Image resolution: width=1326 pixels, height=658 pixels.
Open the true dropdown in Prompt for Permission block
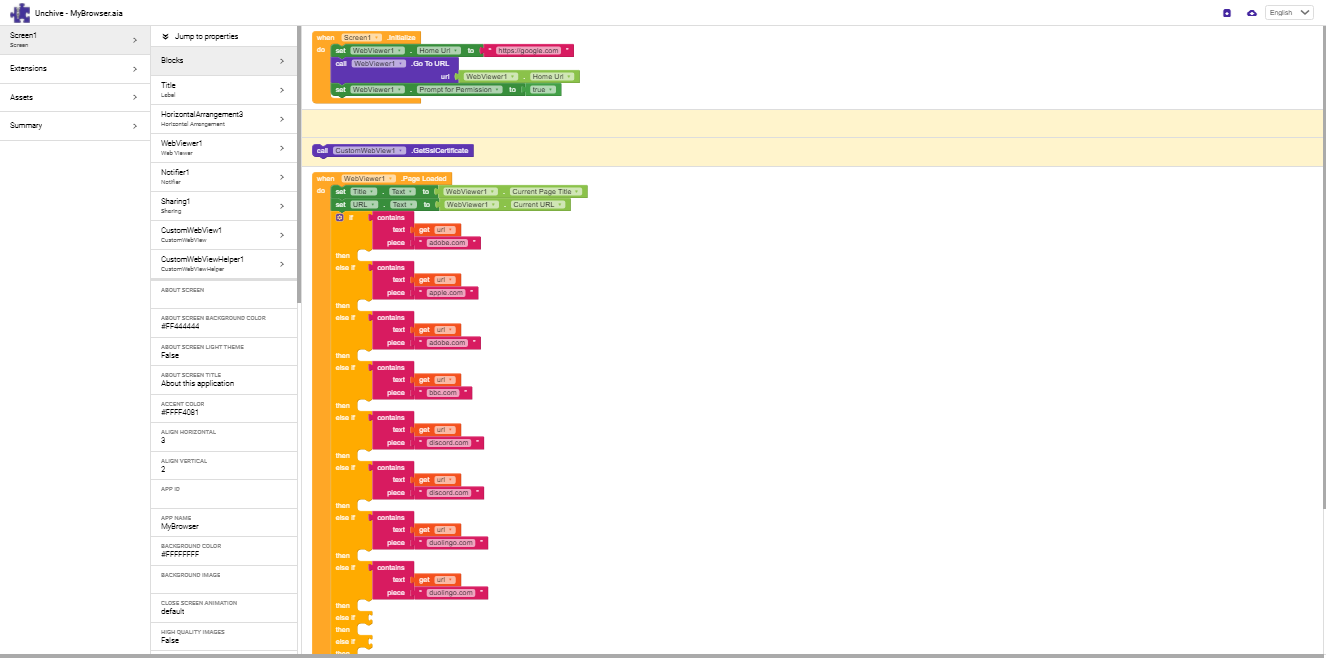549,90
